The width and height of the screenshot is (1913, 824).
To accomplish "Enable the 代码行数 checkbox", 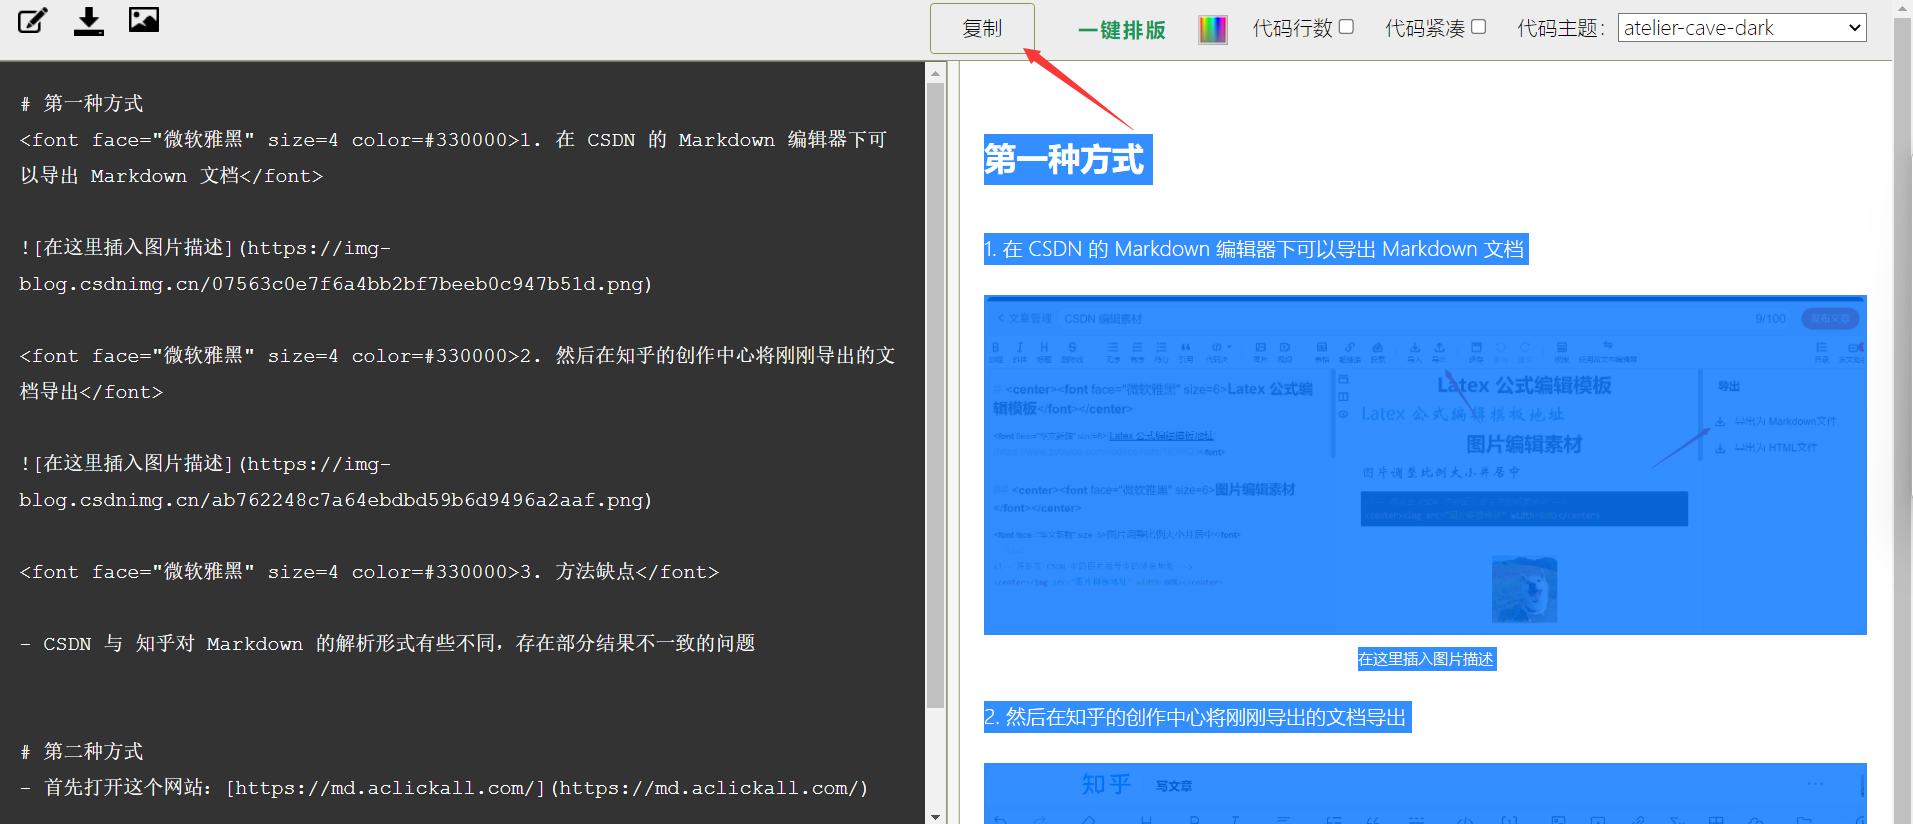I will (1346, 27).
